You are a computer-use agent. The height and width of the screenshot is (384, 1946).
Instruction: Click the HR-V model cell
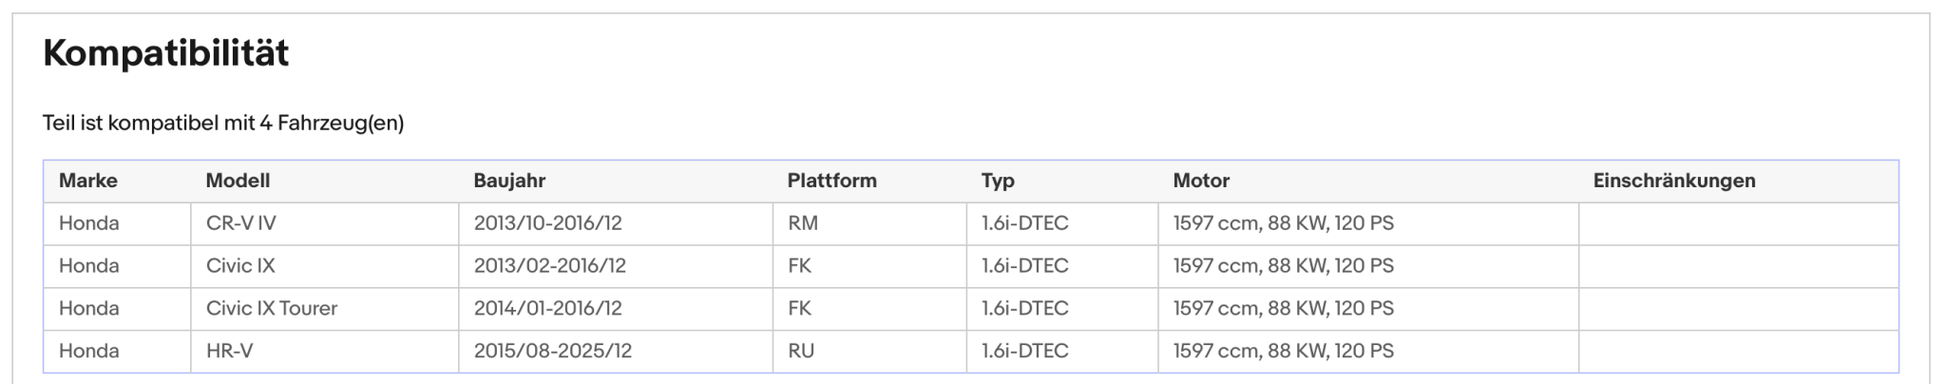point(325,351)
